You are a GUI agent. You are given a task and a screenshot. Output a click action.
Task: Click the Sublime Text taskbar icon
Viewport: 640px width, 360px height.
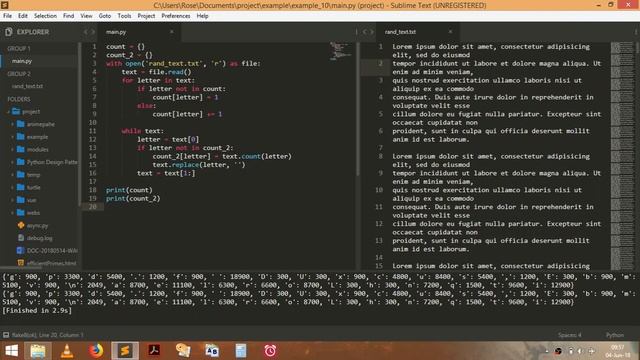click(125, 351)
